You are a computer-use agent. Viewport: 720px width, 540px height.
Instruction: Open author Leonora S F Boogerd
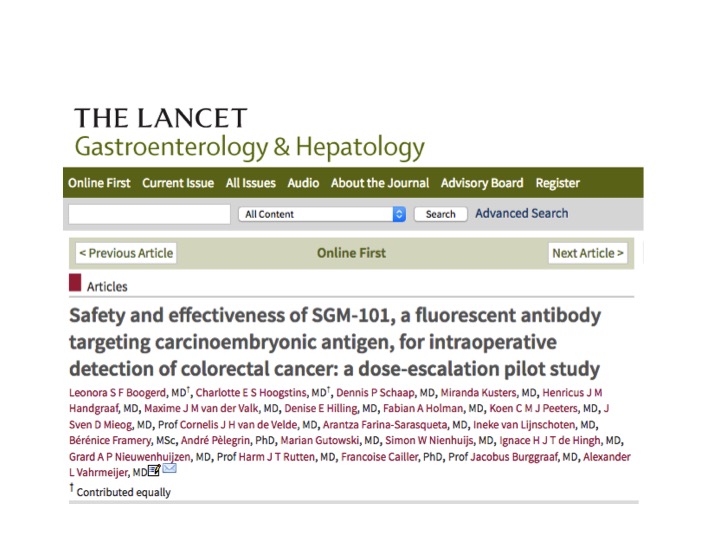pyautogui.click(x=118, y=393)
